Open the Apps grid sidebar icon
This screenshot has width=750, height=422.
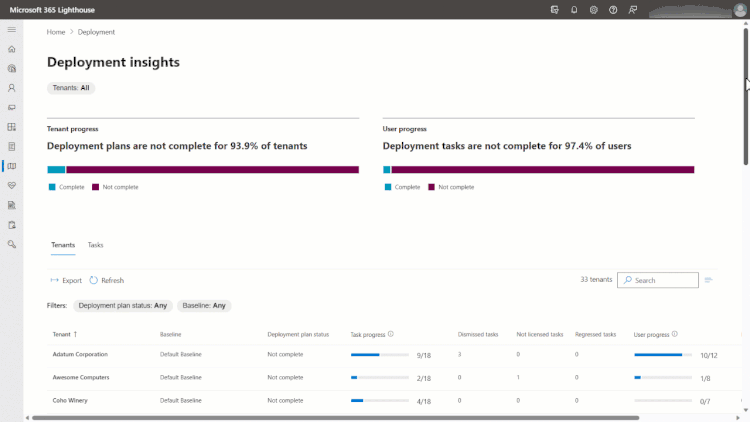pos(11,127)
